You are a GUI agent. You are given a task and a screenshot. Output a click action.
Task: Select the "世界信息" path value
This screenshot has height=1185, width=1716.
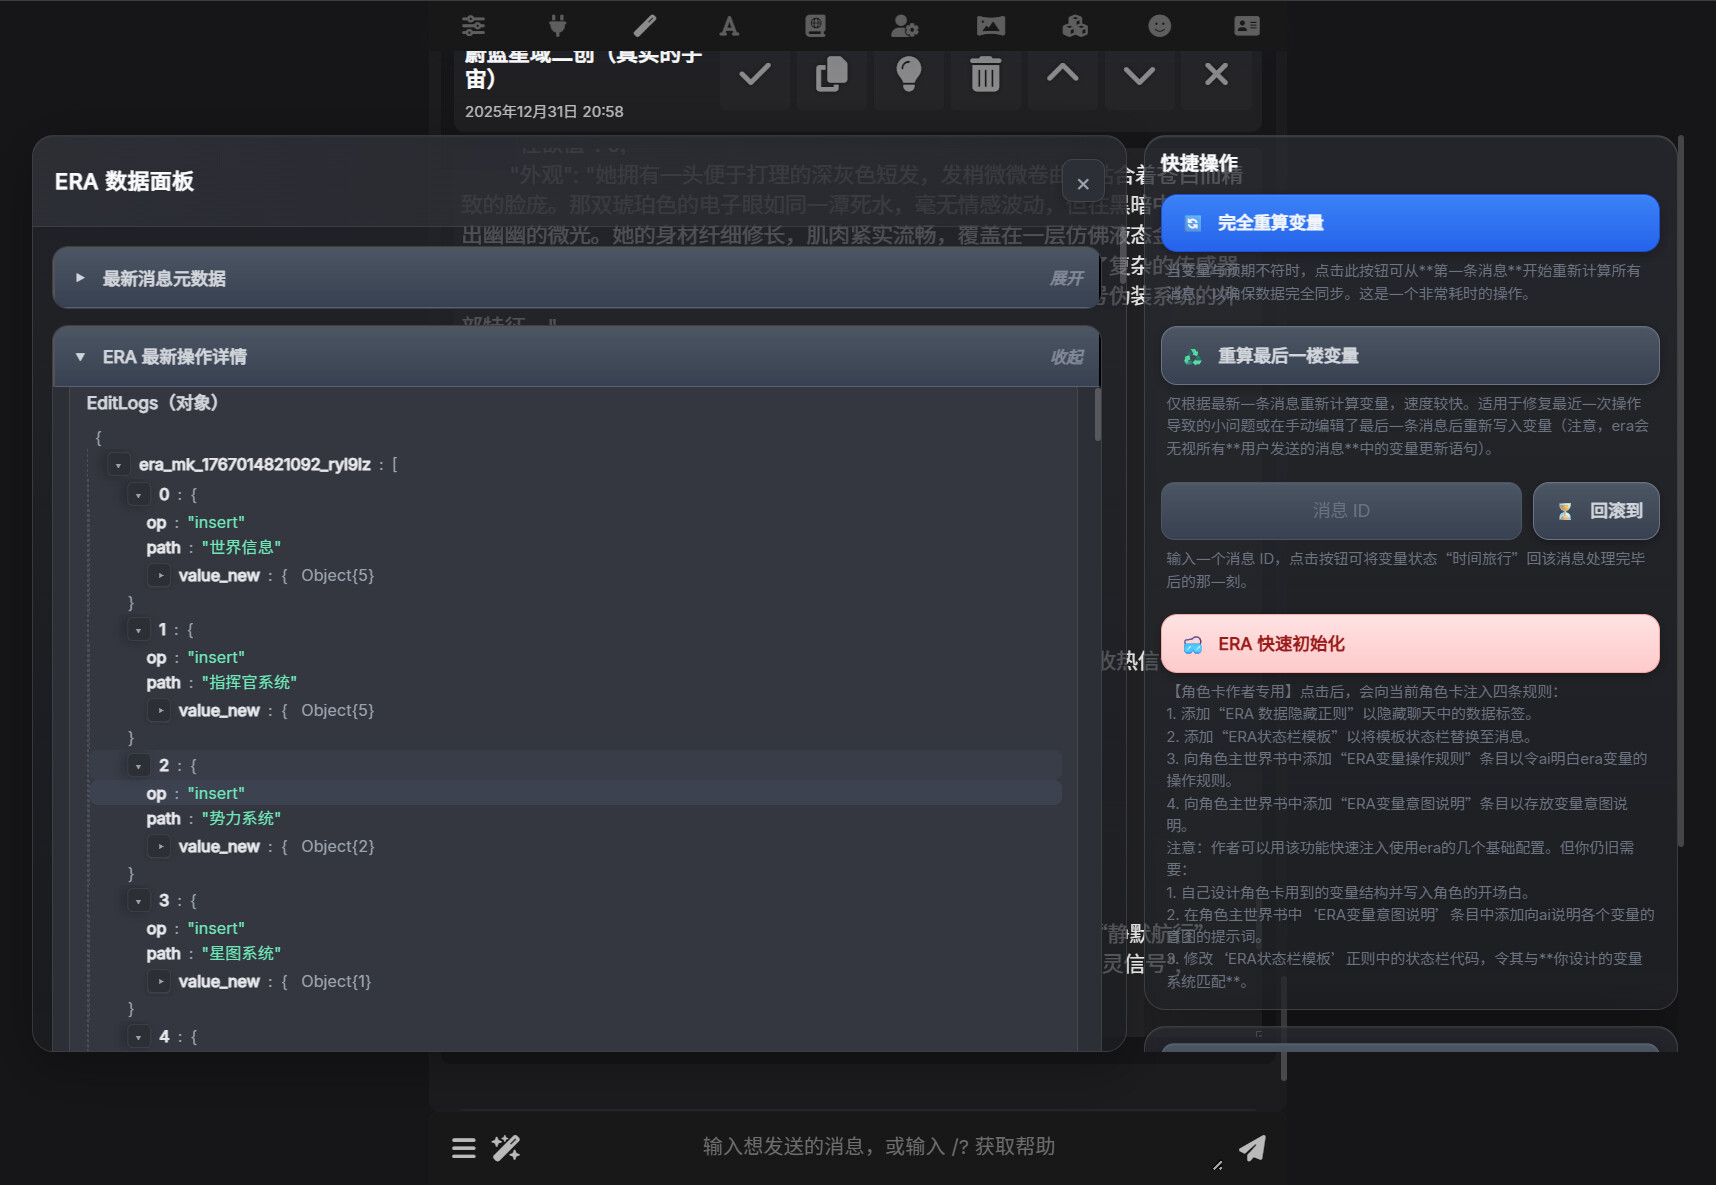pos(241,548)
